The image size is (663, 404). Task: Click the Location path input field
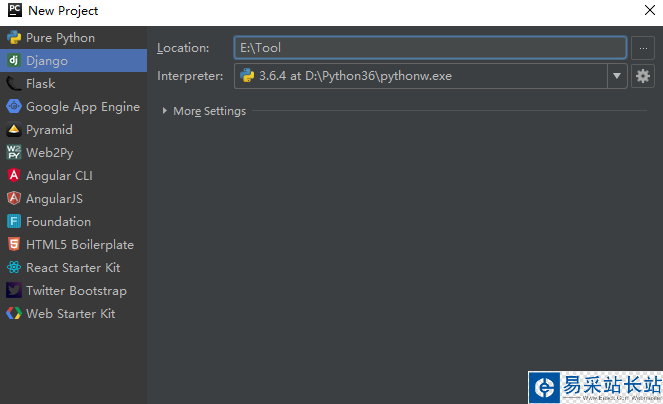(430, 48)
